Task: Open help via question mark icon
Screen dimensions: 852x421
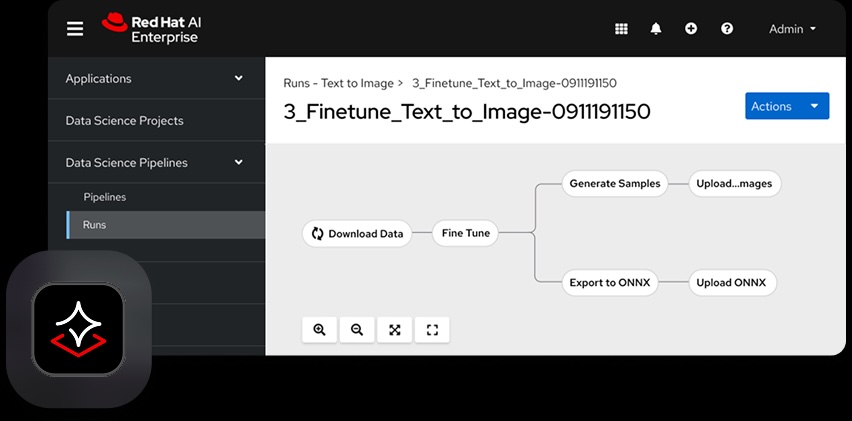Action: pyautogui.click(x=727, y=29)
